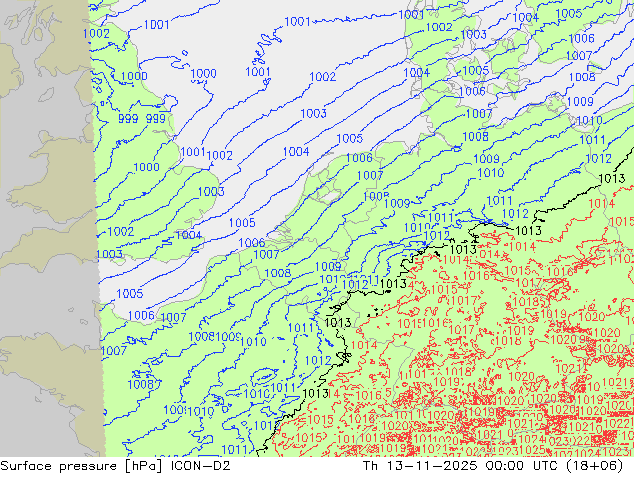
Task: Click the left '999' isobar label
Action: pos(128,119)
